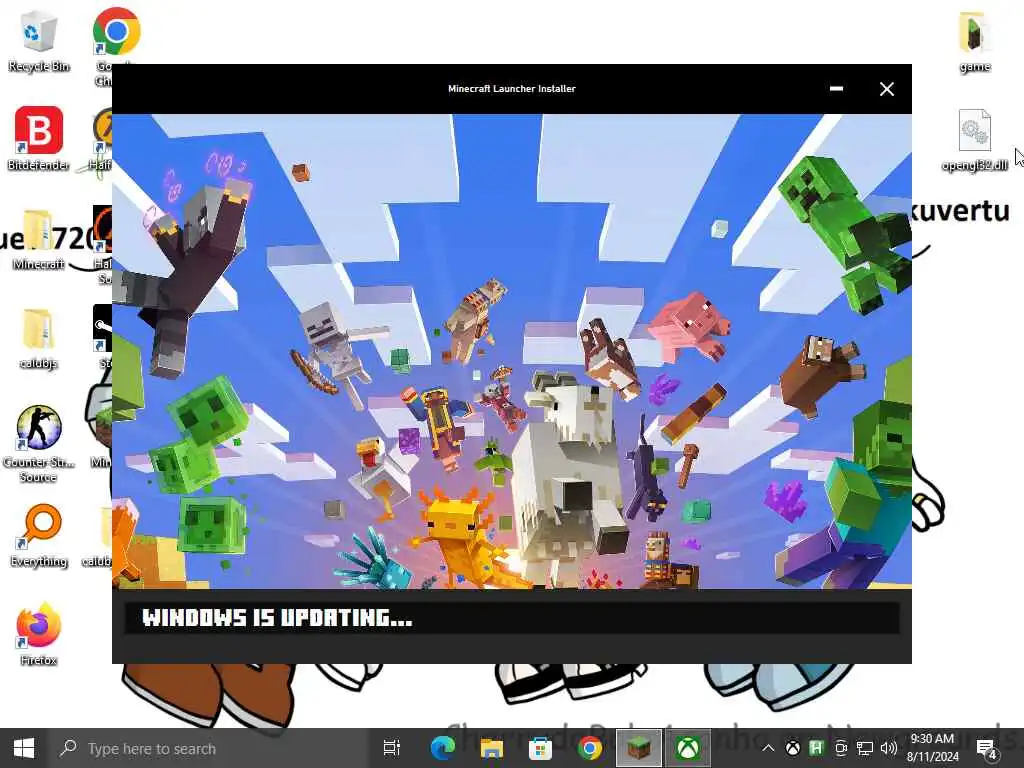Open the Recycle Bin desktop icon
The height and width of the screenshot is (768, 1024).
point(38,40)
